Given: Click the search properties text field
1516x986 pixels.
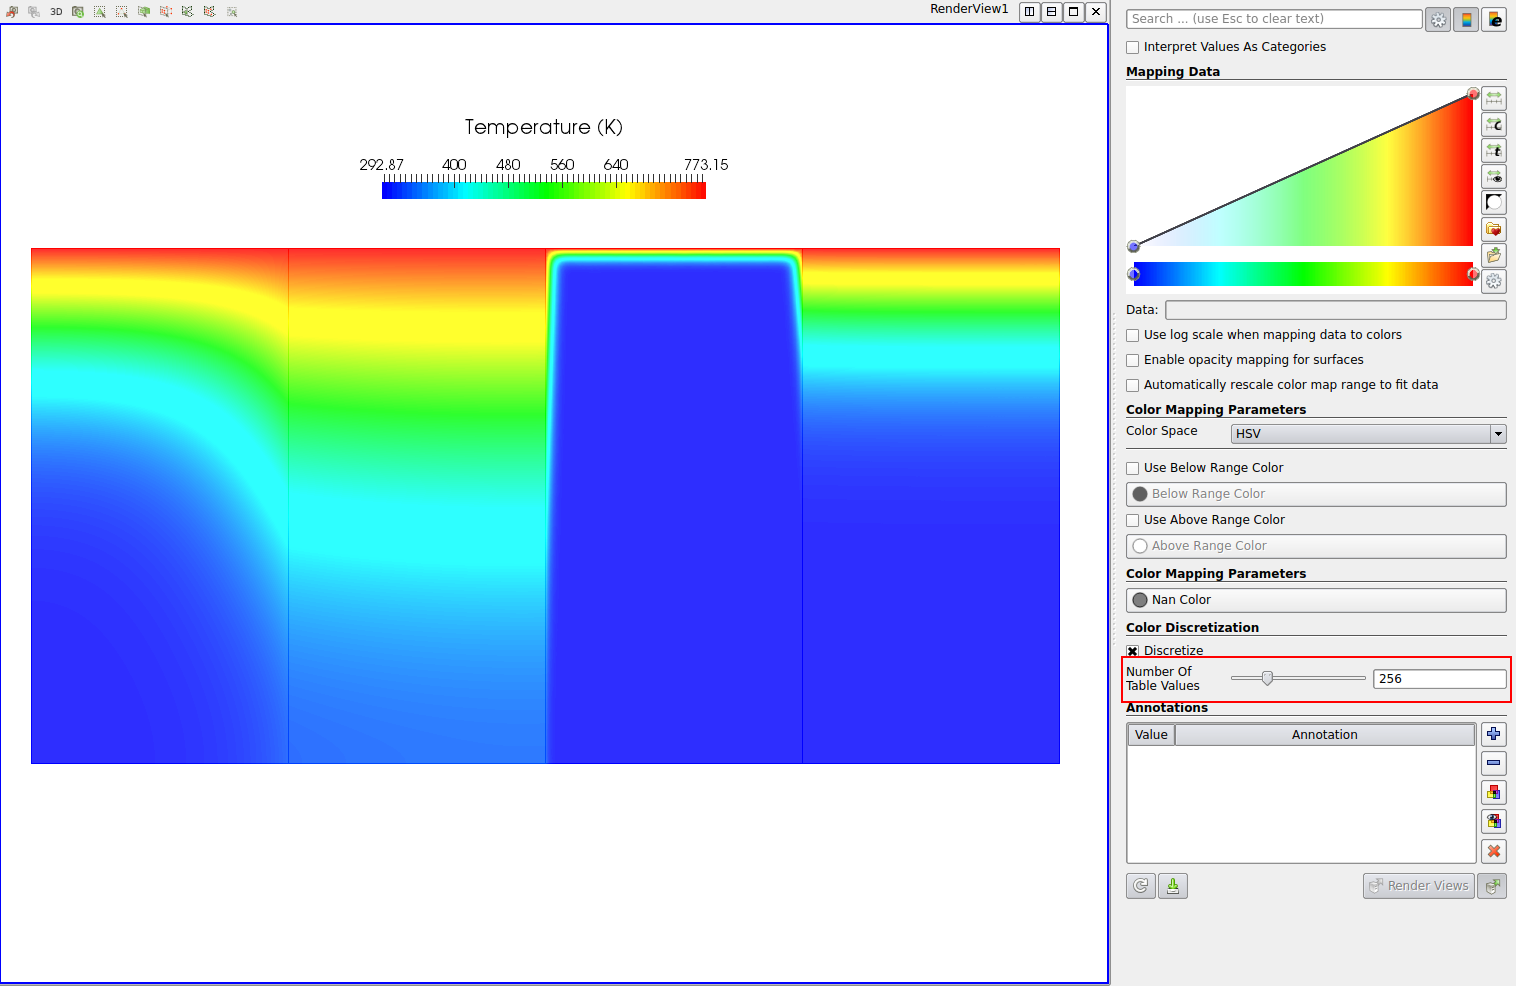Looking at the screenshot, I should pyautogui.click(x=1274, y=19).
